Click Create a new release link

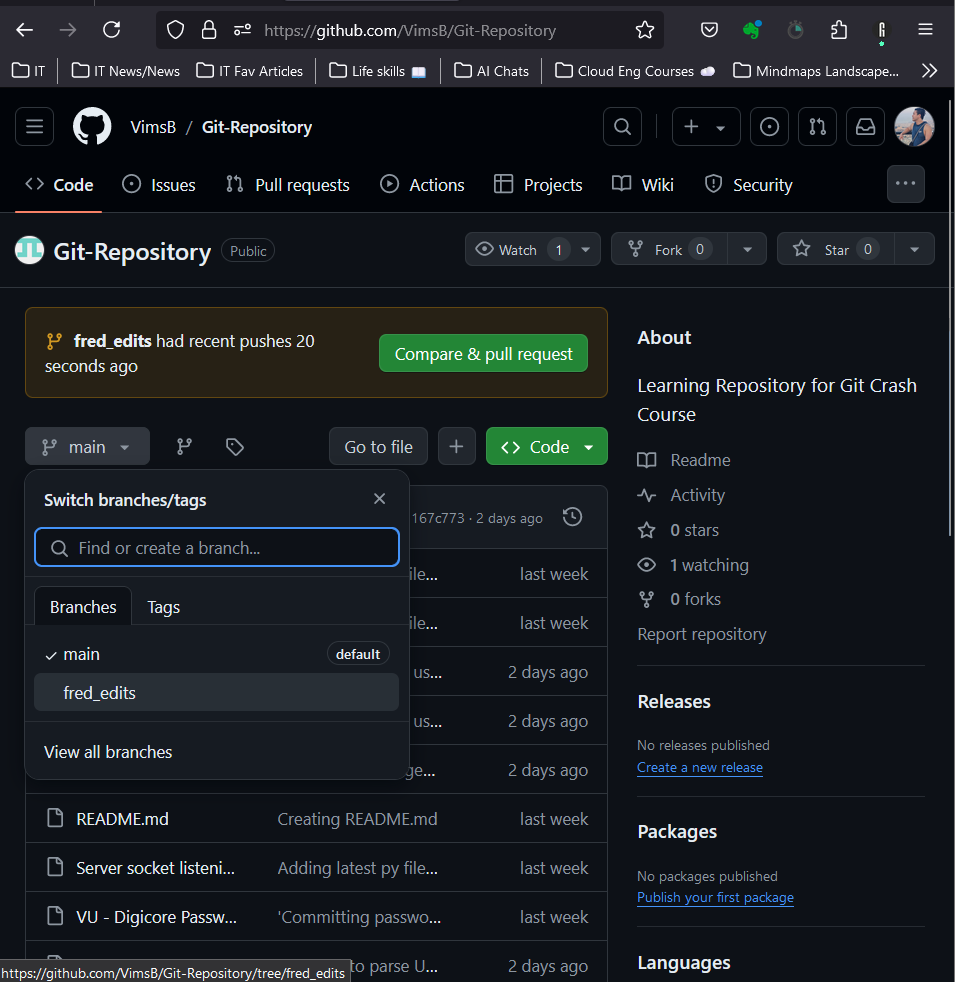click(x=699, y=767)
